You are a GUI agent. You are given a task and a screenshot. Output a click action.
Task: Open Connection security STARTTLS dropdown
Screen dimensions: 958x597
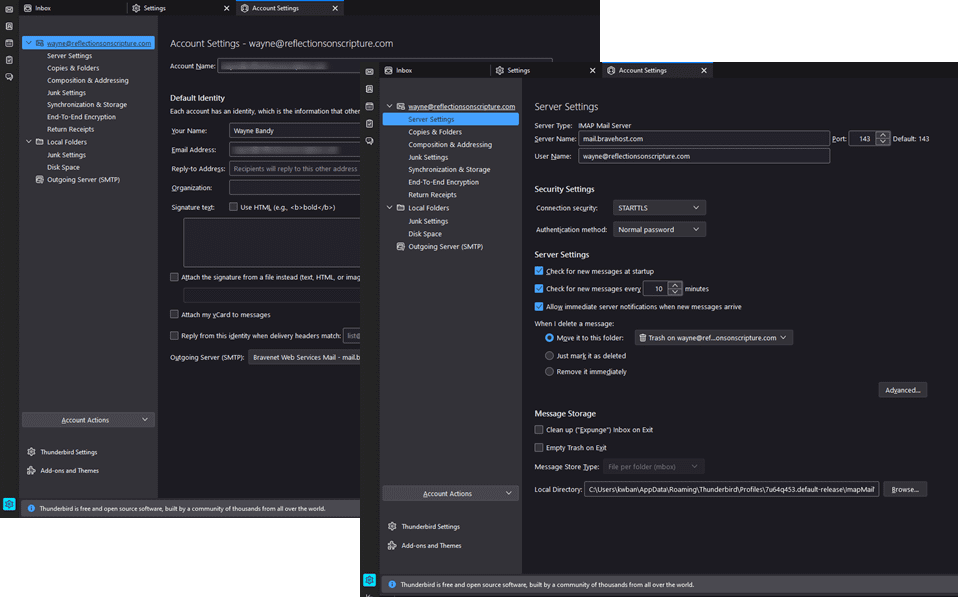pyautogui.click(x=659, y=208)
